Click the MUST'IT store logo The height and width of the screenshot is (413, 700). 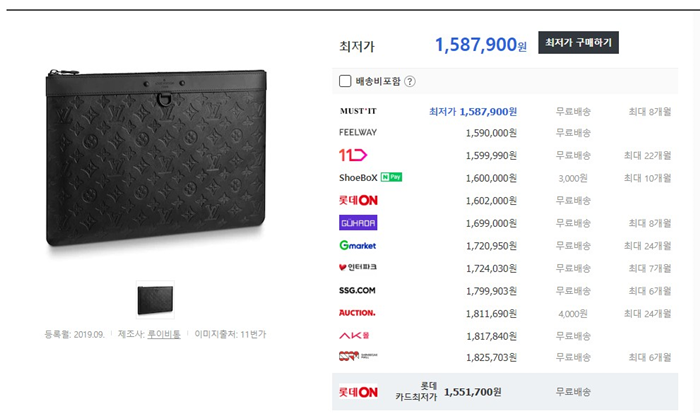tap(358, 111)
